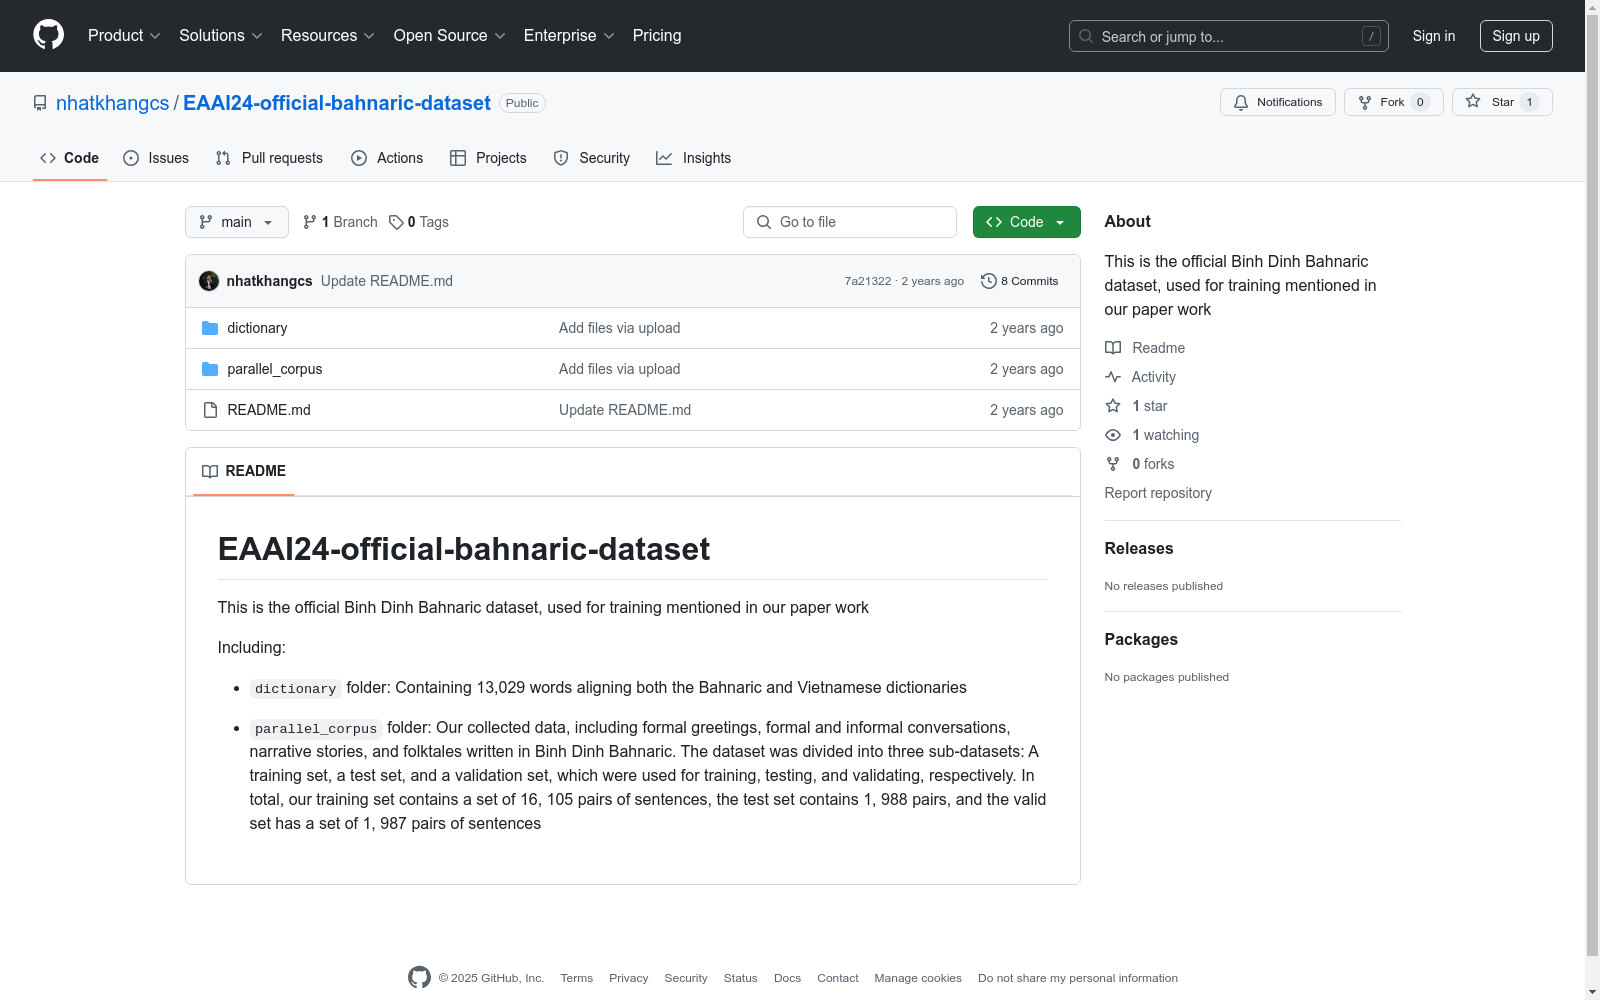Image resolution: width=1600 pixels, height=1000 pixels.
Task: Click the parallel_corpus folder icon
Action: (x=210, y=369)
